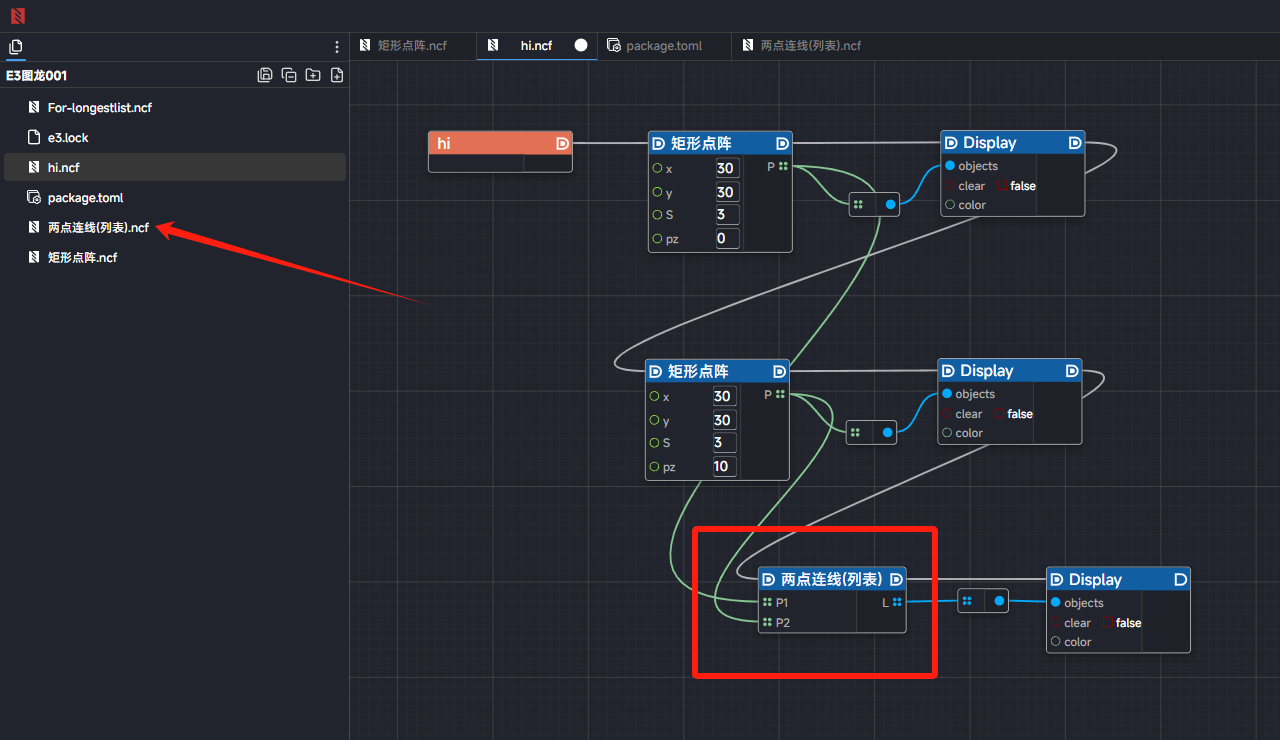Click the L output port on 两点连线(列表) node
Screen dimensions: 1280x740
pos(897,602)
